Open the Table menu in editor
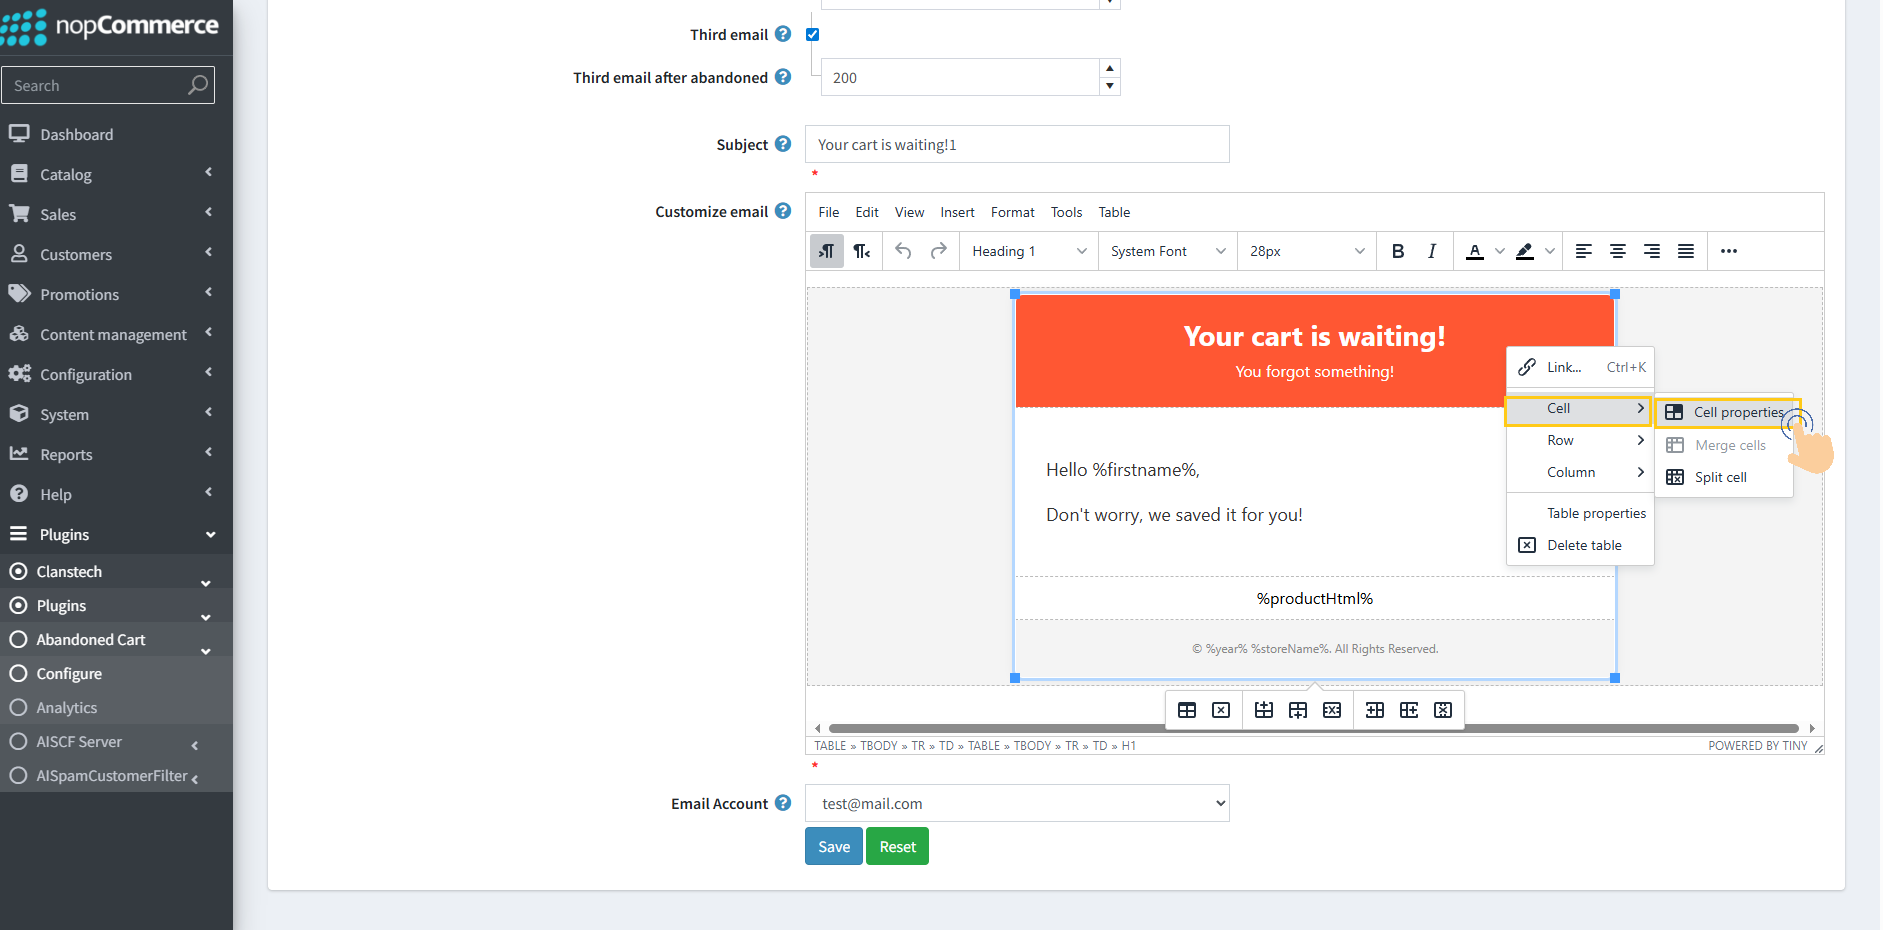1883x930 pixels. (x=1114, y=212)
